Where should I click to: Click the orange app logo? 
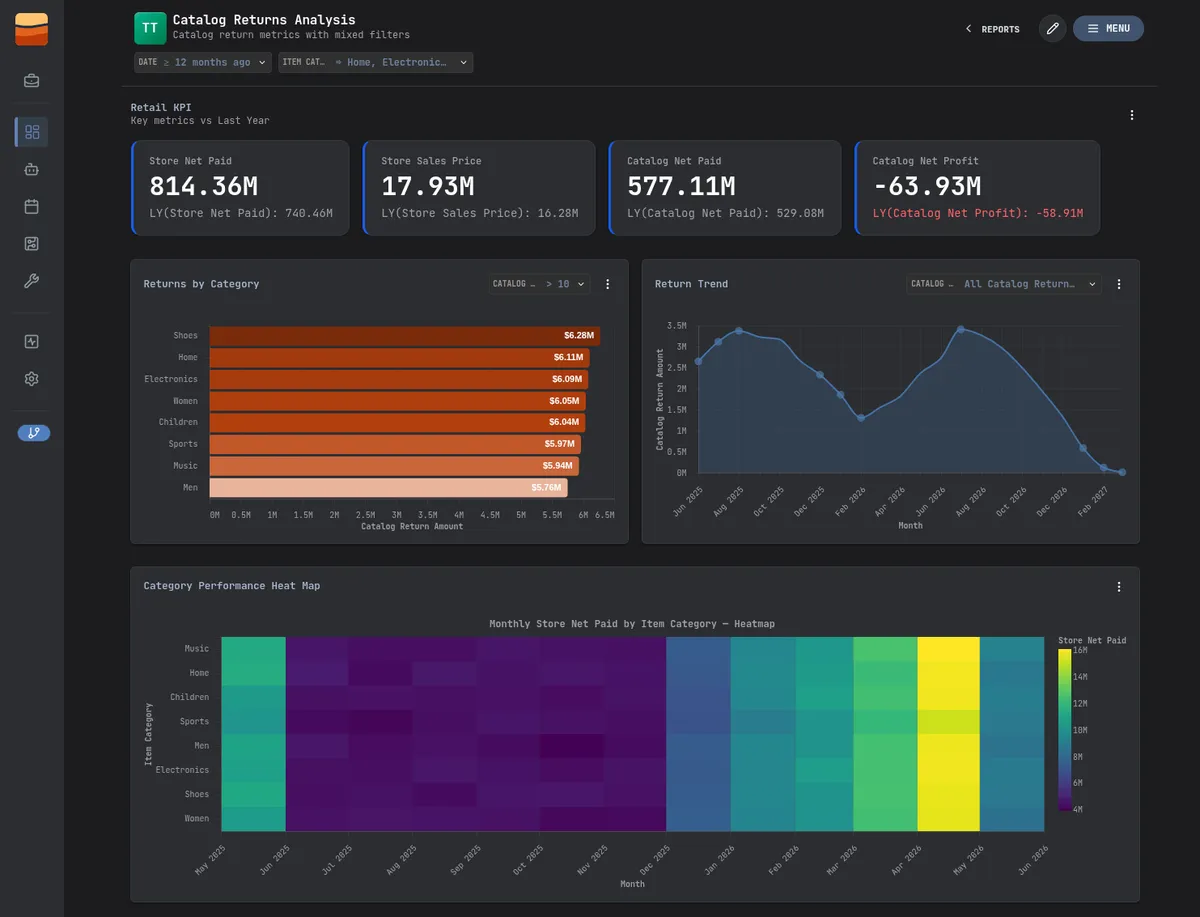coord(31,29)
